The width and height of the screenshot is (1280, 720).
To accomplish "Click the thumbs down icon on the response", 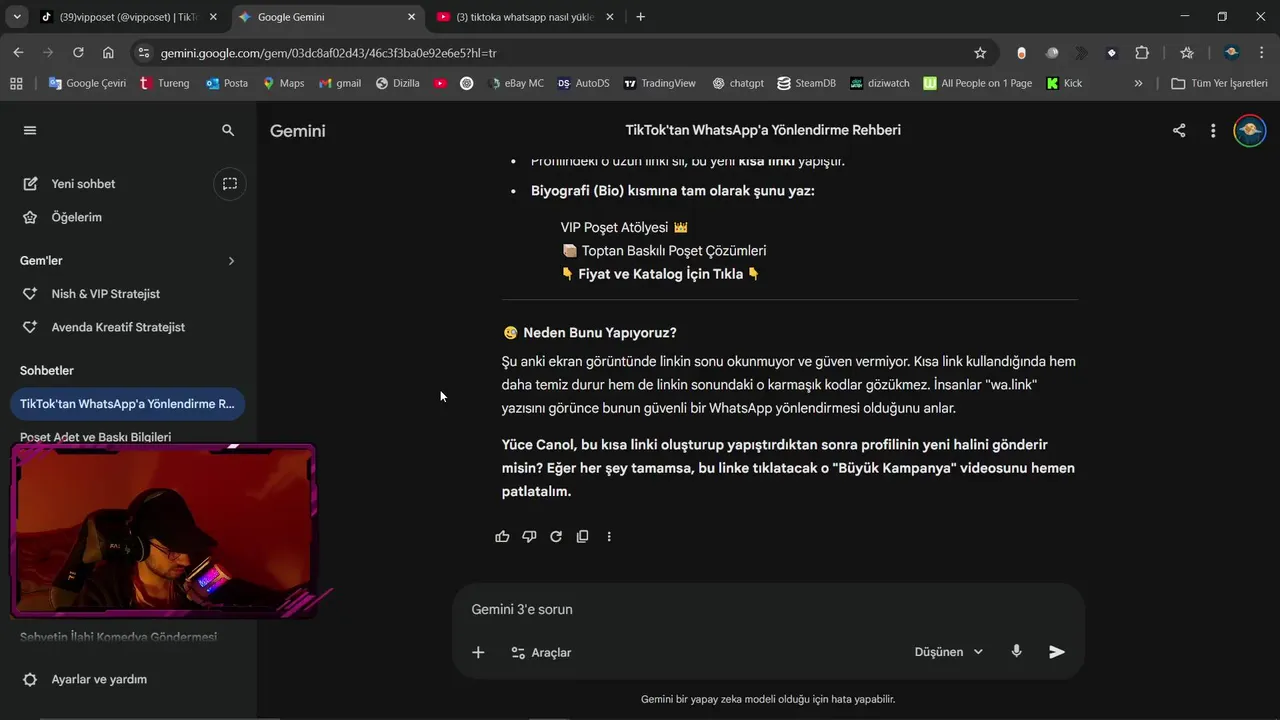I will point(529,537).
